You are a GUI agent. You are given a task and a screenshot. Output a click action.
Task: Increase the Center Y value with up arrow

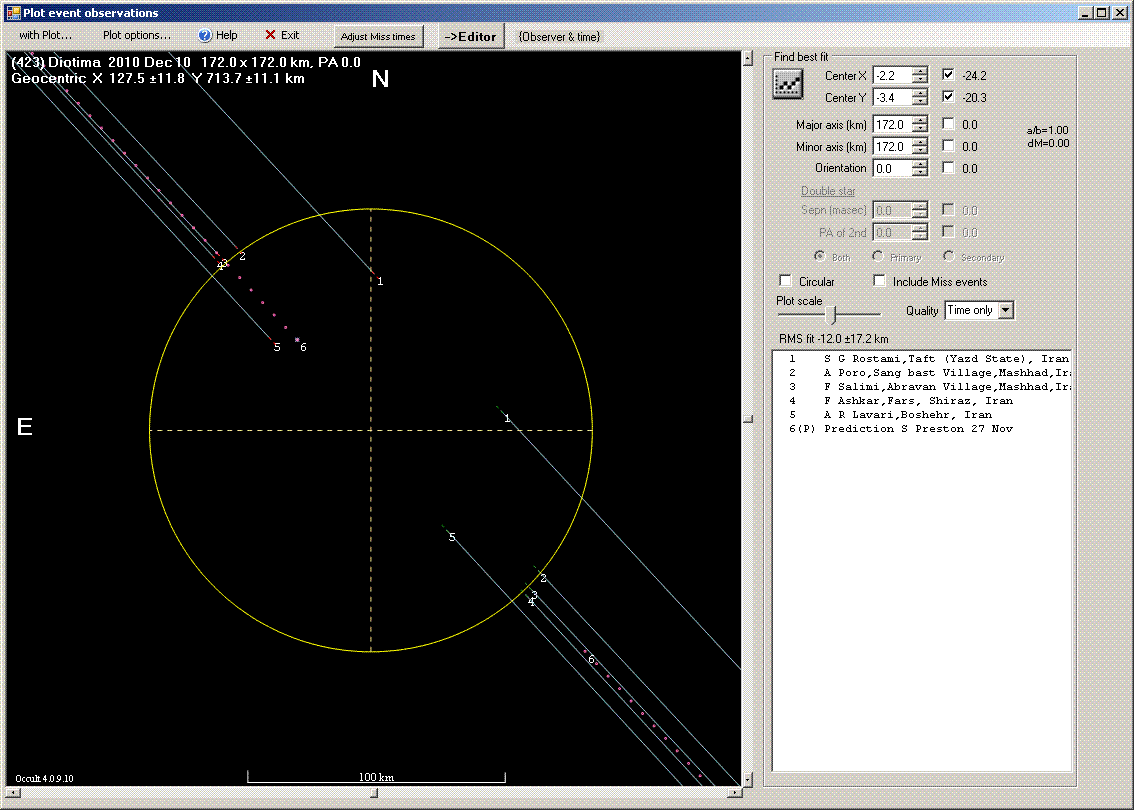(x=919, y=93)
